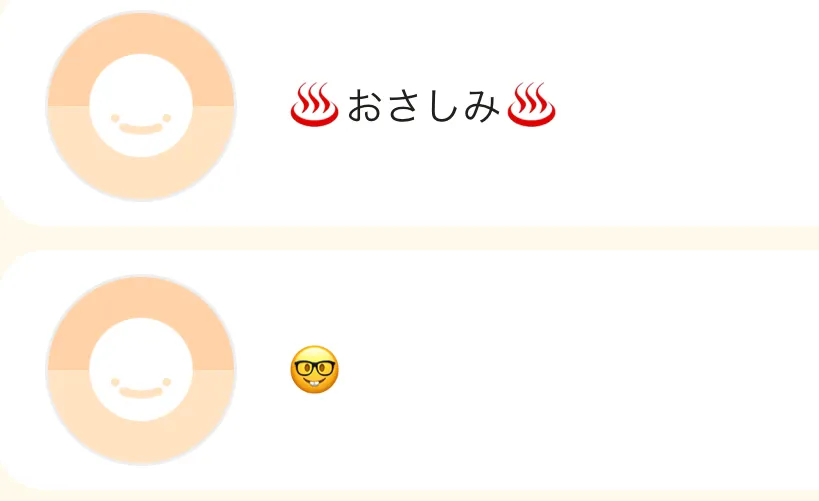819x501 pixels.
Task: Click the お character in the username
Action: pyautogui.click(x=364, y=106)
